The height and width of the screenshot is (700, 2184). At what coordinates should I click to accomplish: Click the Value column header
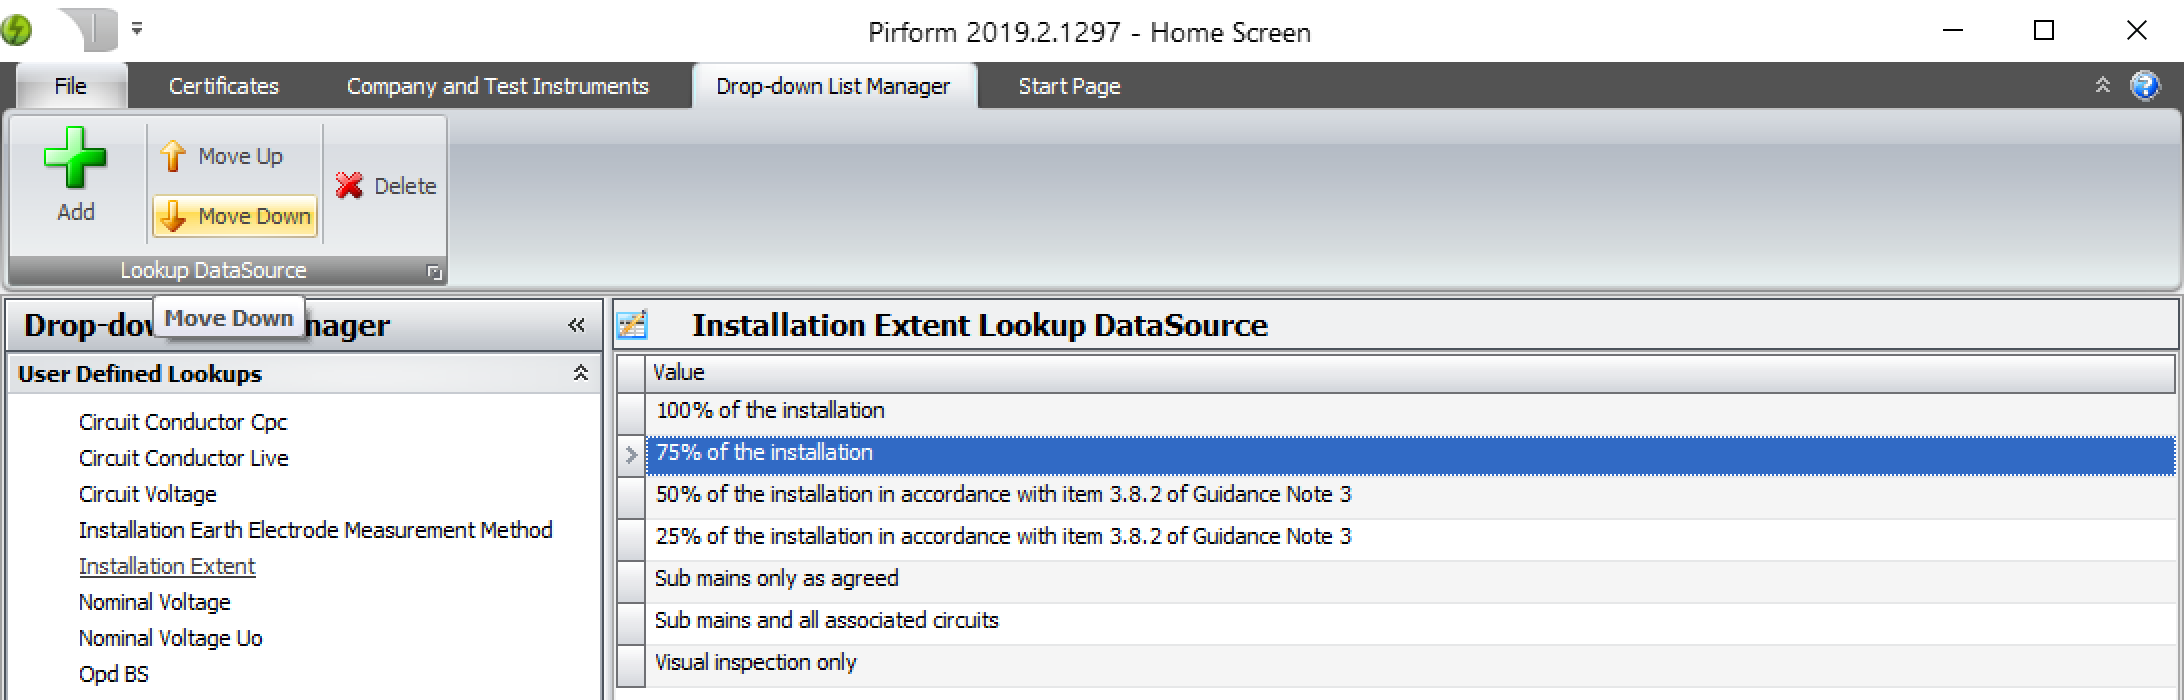1410,372
